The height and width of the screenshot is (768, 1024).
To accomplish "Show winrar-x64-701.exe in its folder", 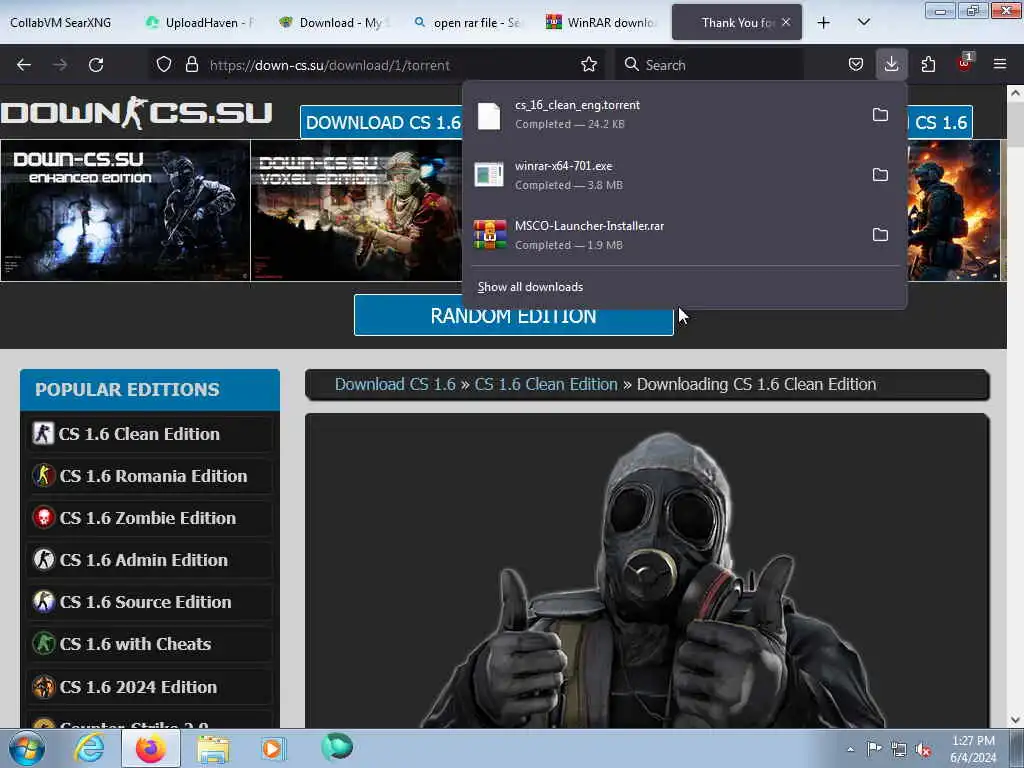I will [880, 175].
